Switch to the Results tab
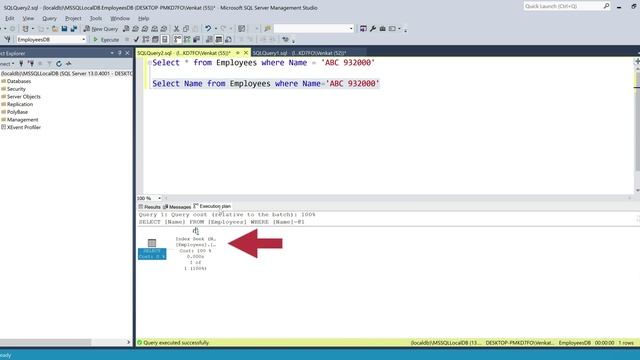Screen dimensions: 640x360 tap(149, 207)
